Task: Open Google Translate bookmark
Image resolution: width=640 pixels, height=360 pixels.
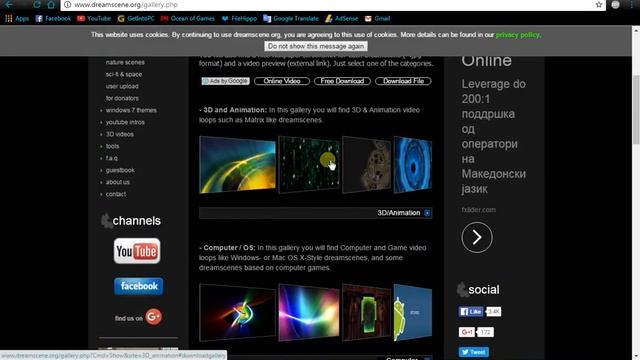Action: 291,18
